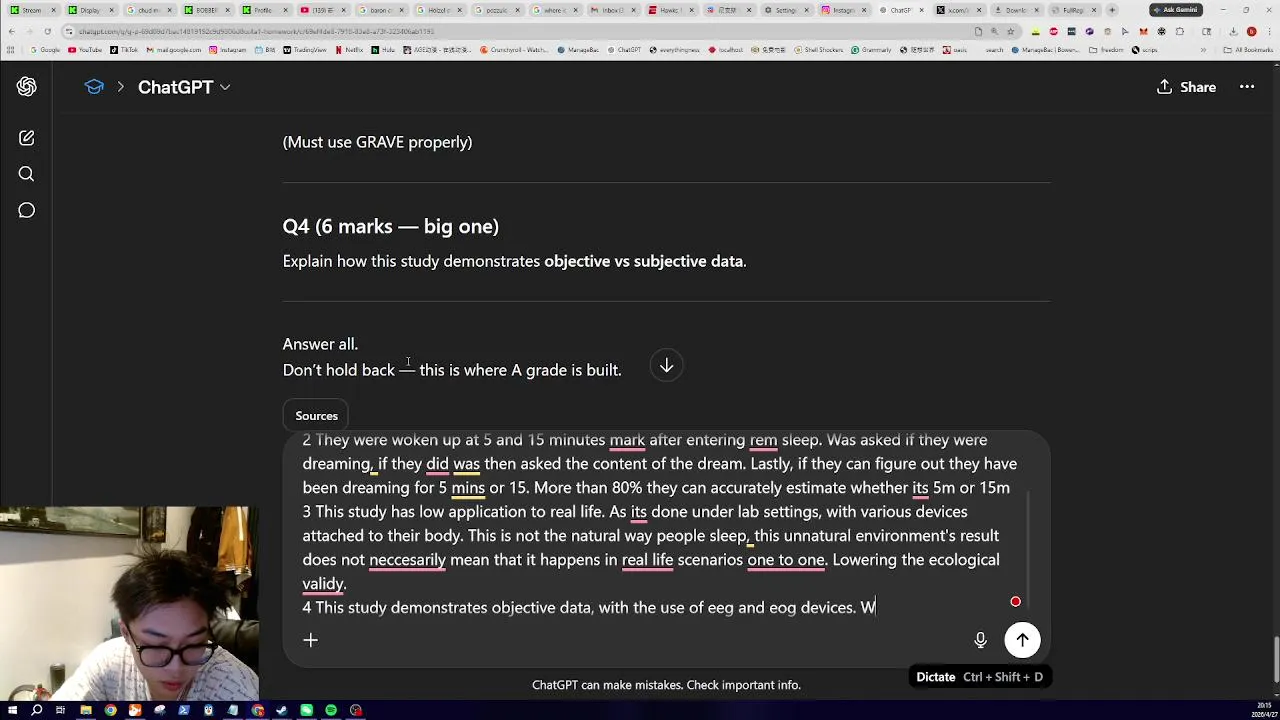Open the Windows Start menu

tap(12, 710)
